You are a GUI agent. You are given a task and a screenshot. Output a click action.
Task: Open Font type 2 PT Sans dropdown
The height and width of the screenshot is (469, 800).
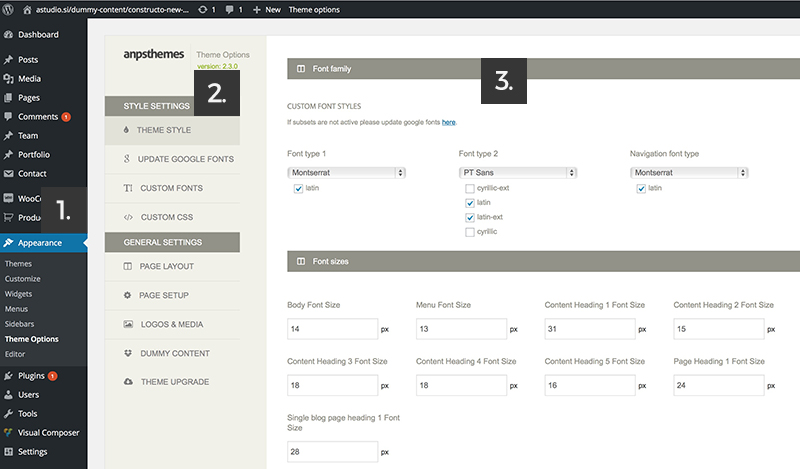[518, 172]
